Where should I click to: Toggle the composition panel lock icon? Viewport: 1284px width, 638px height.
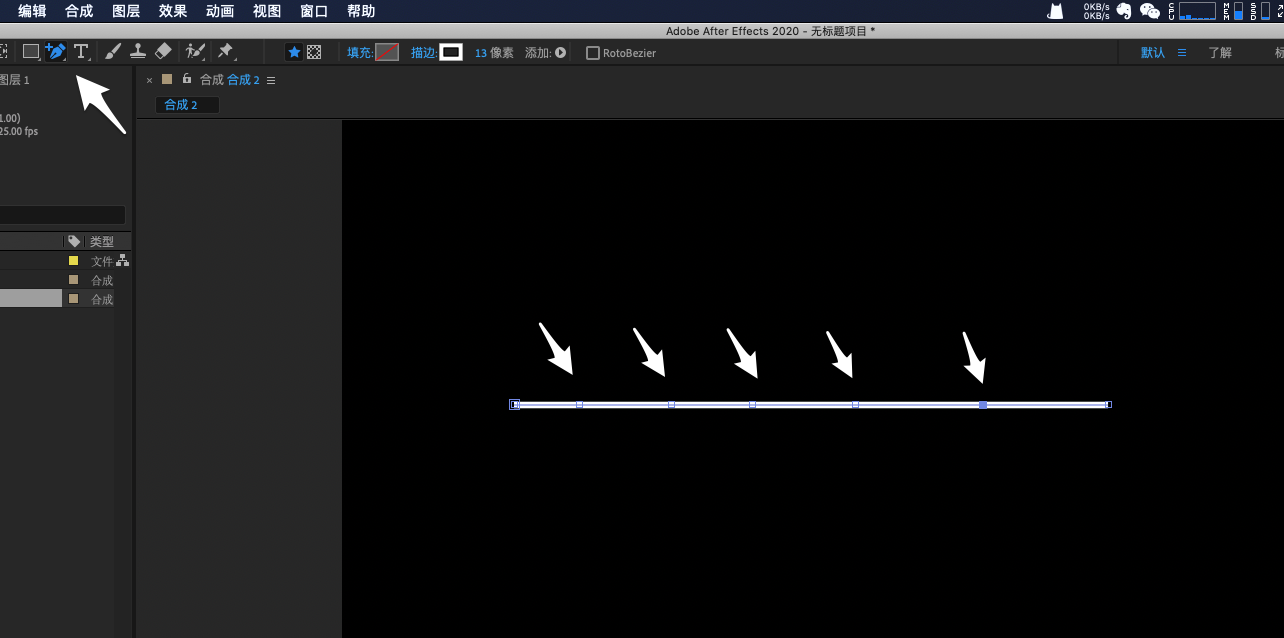click(x=186, y=79)
